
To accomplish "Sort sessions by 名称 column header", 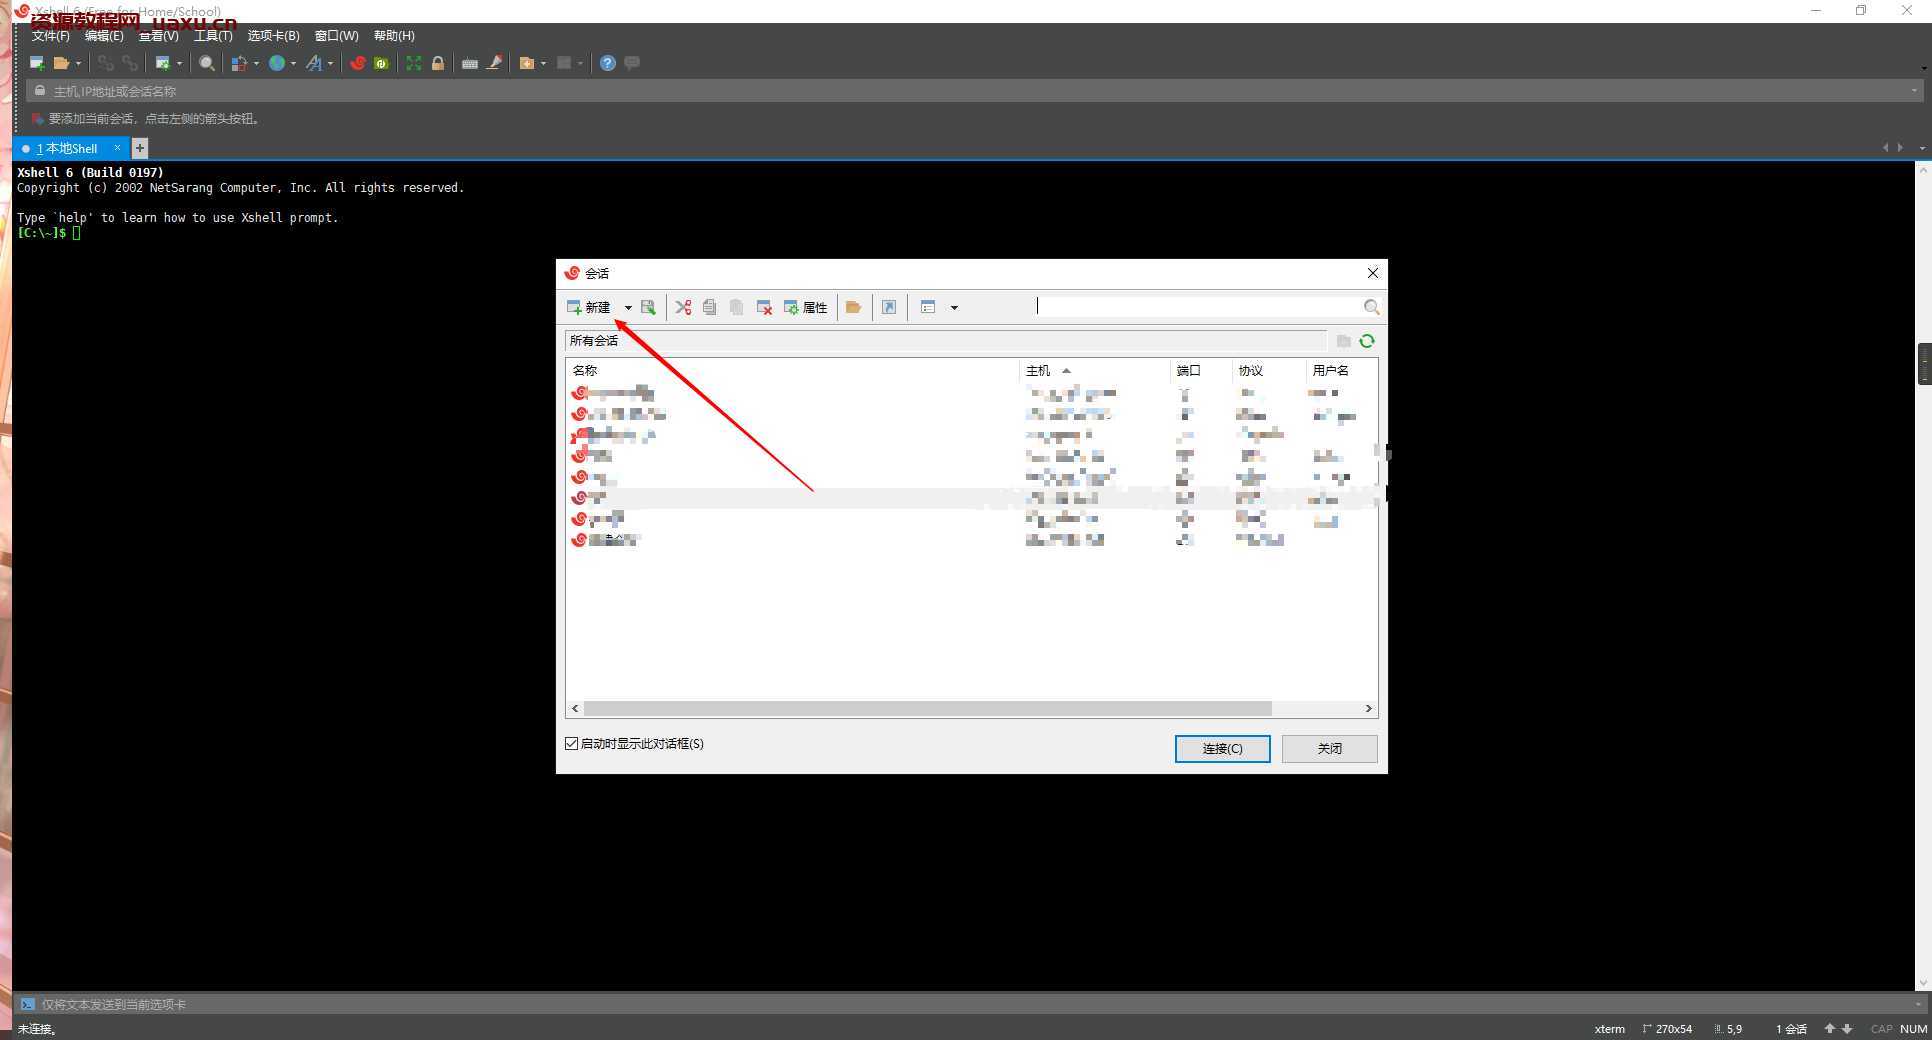I will [x=792, y=370].
